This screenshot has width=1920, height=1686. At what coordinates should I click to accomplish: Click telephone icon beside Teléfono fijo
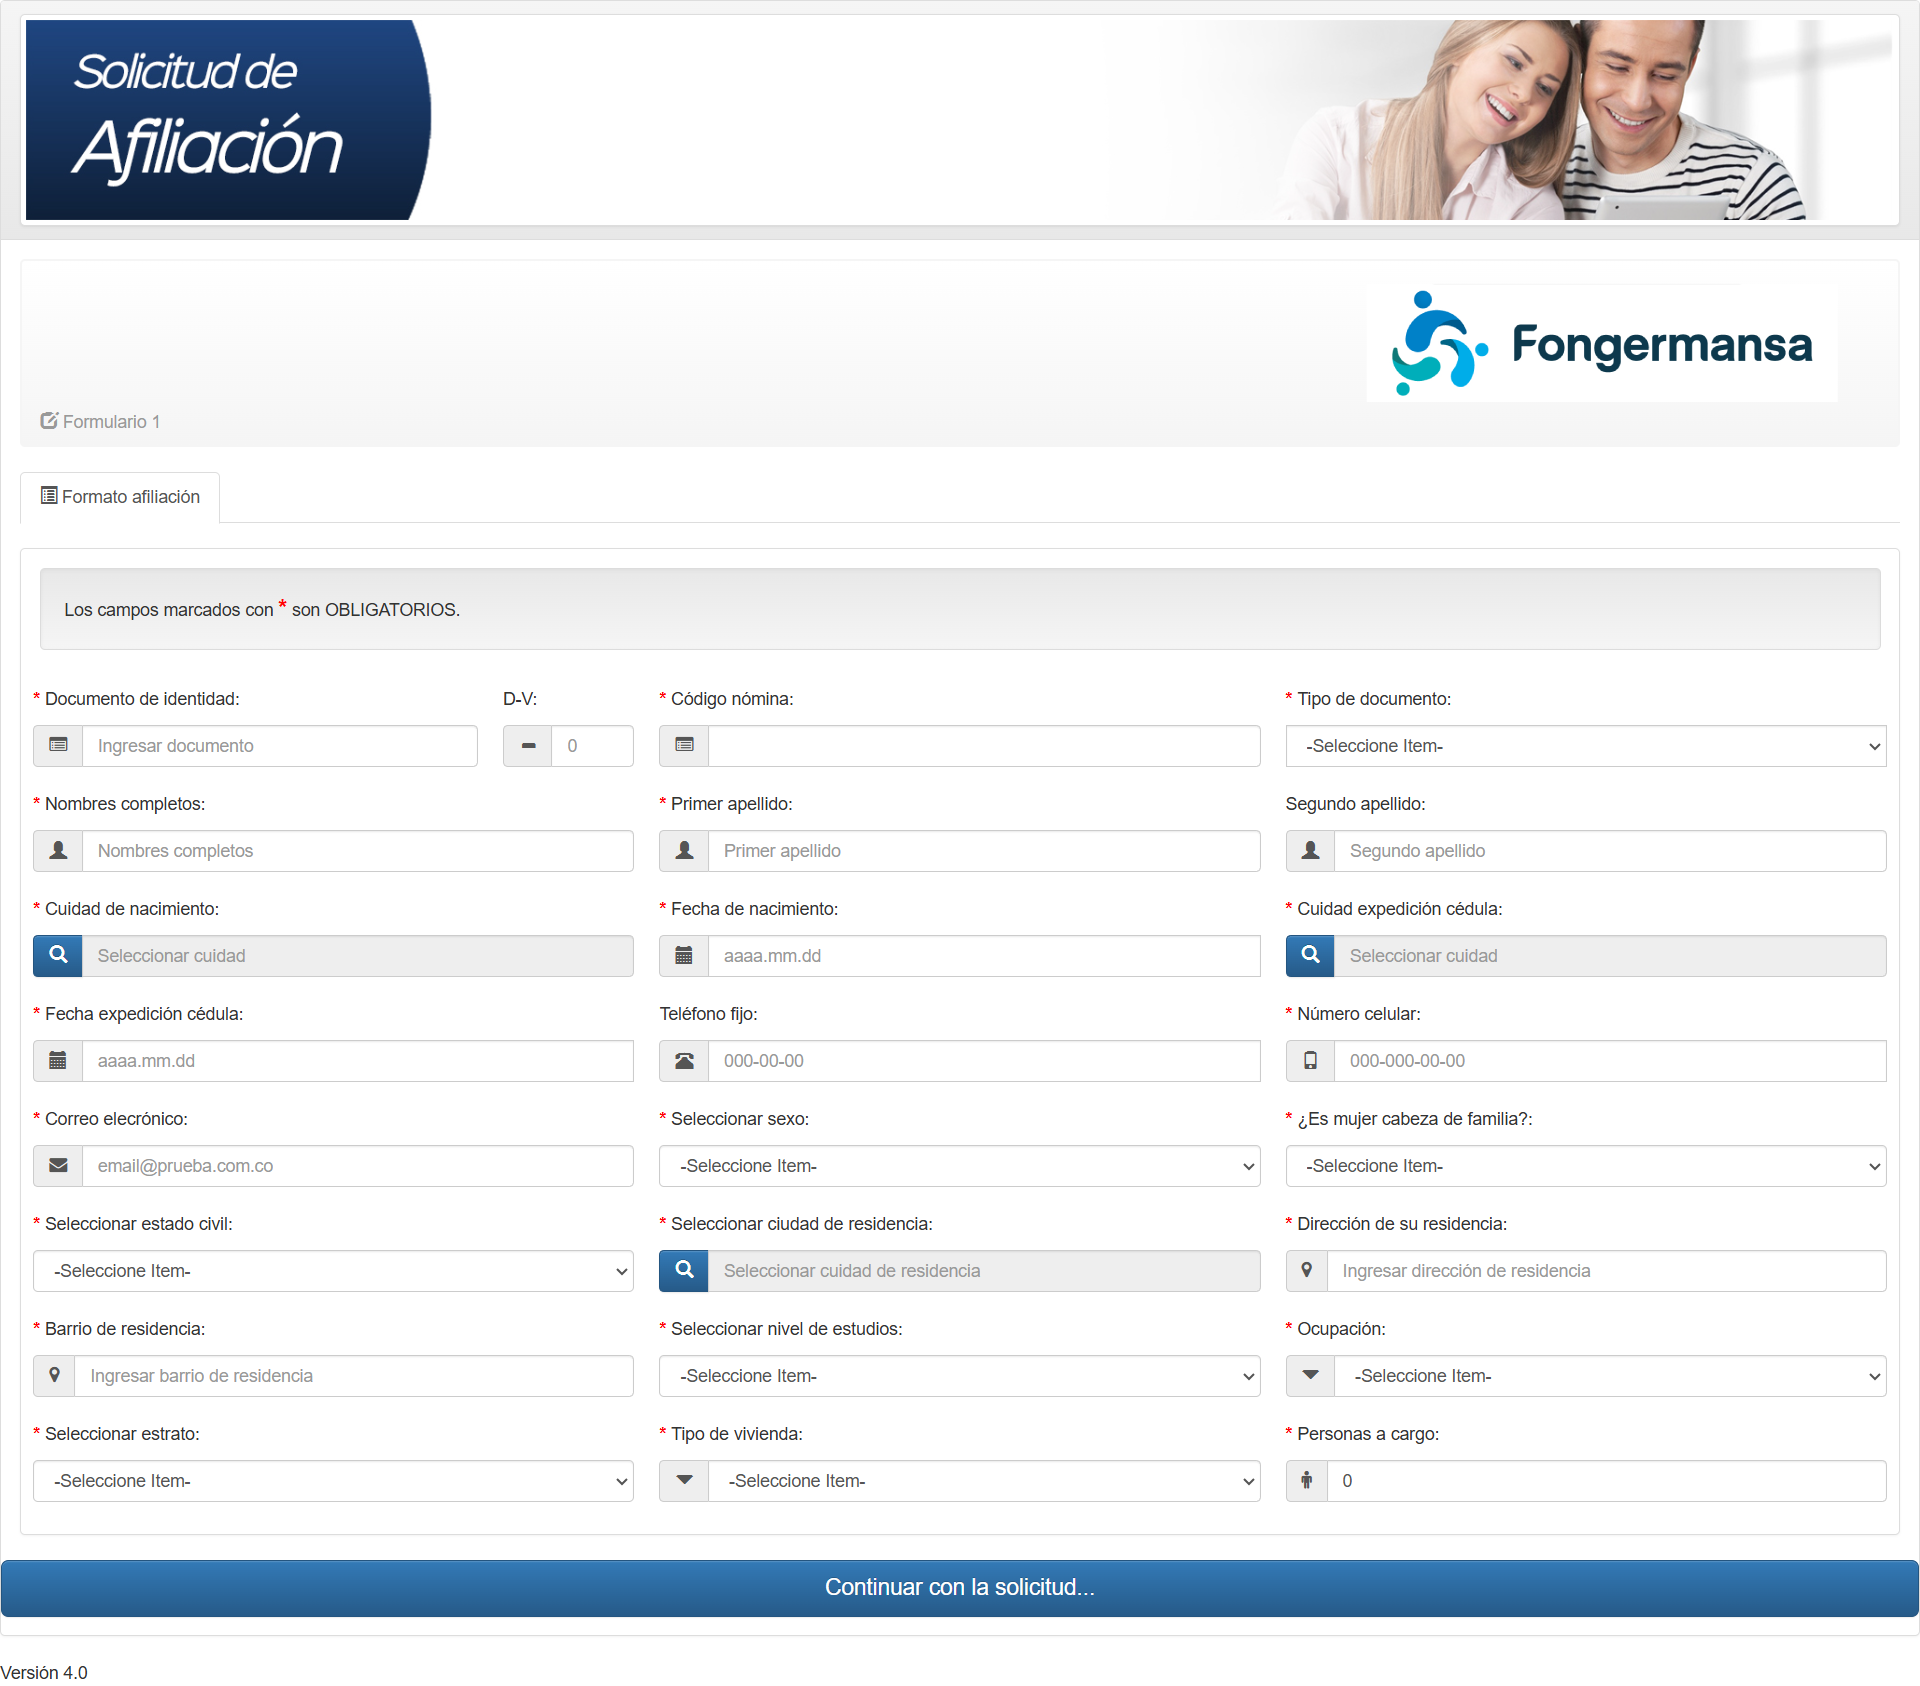pos(684,1061)
